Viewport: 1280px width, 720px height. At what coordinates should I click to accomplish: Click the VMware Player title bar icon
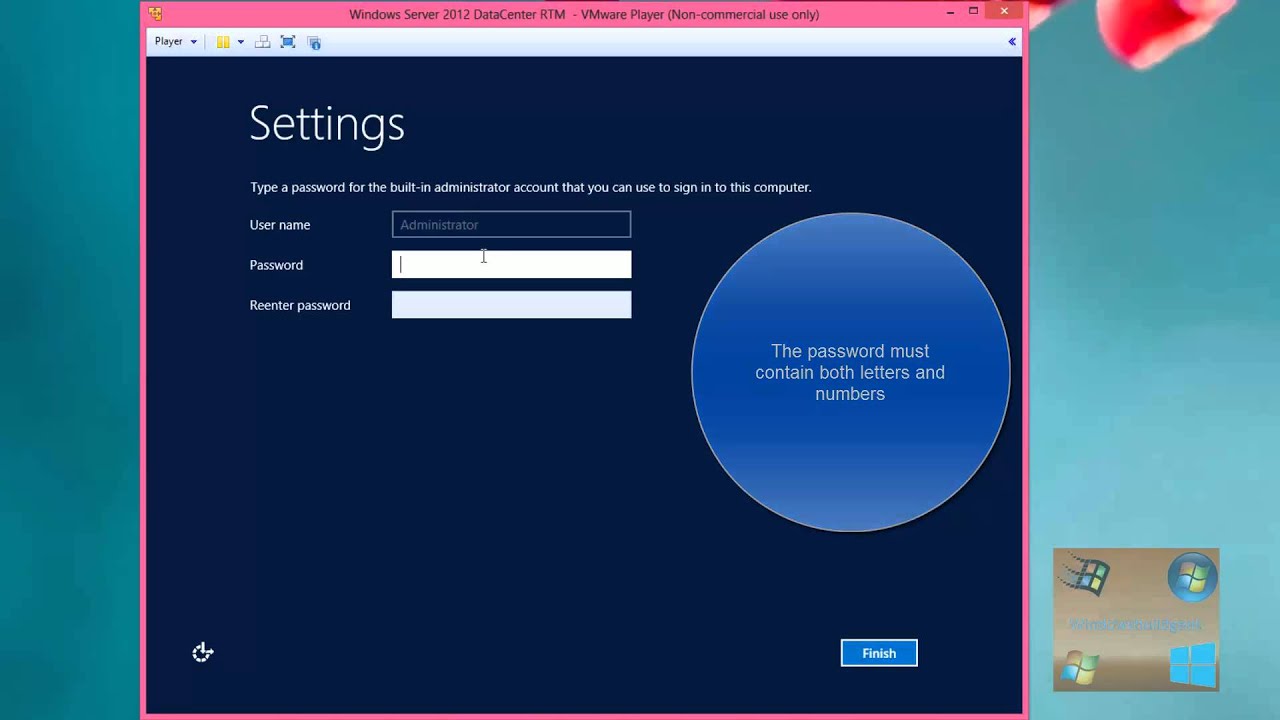[155, 14]
